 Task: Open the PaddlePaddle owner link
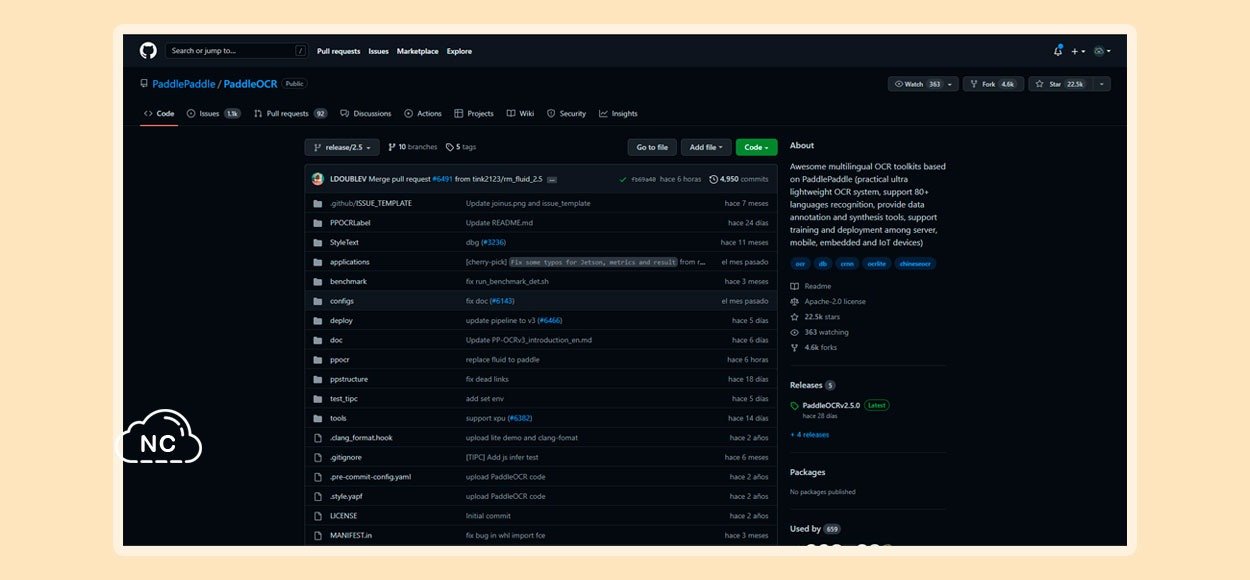click(x=184, y=84)
